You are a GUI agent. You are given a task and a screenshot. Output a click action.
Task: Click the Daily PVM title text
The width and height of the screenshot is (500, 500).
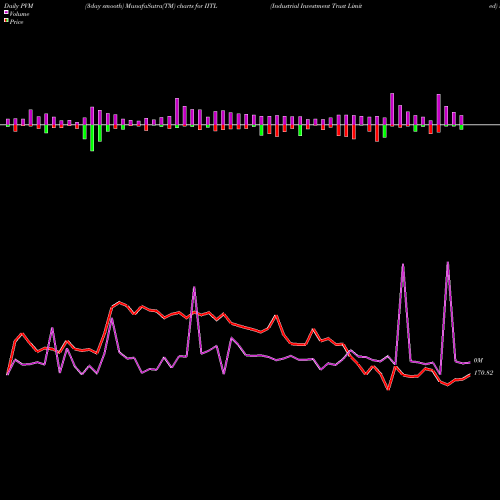(19, 6)
